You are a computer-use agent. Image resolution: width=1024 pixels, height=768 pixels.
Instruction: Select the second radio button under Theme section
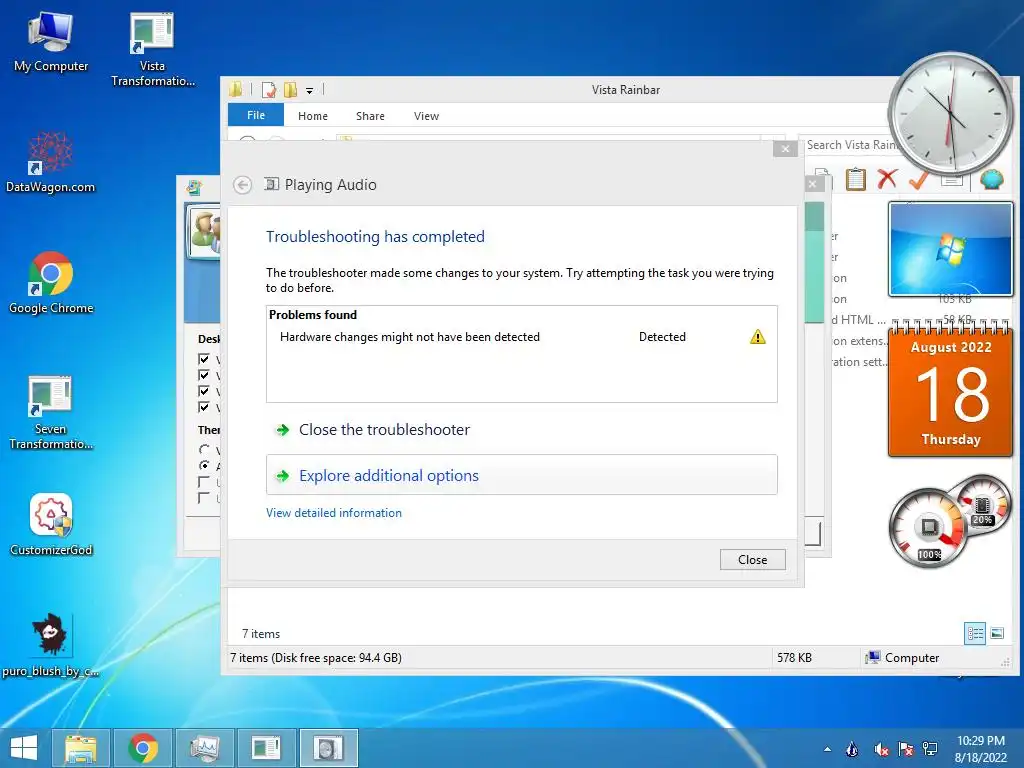204,466
